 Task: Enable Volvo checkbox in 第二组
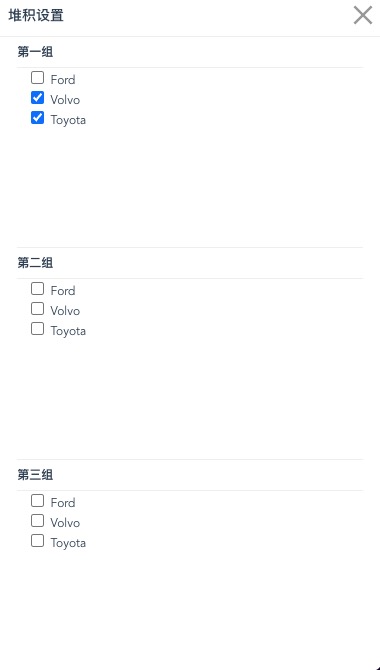(x=38, y=309)
